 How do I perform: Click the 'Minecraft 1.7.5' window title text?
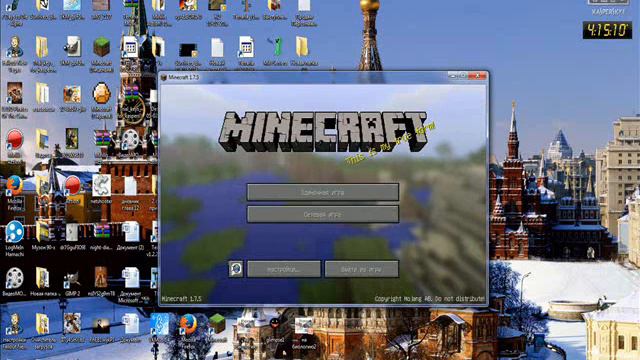tap(184, 77)
